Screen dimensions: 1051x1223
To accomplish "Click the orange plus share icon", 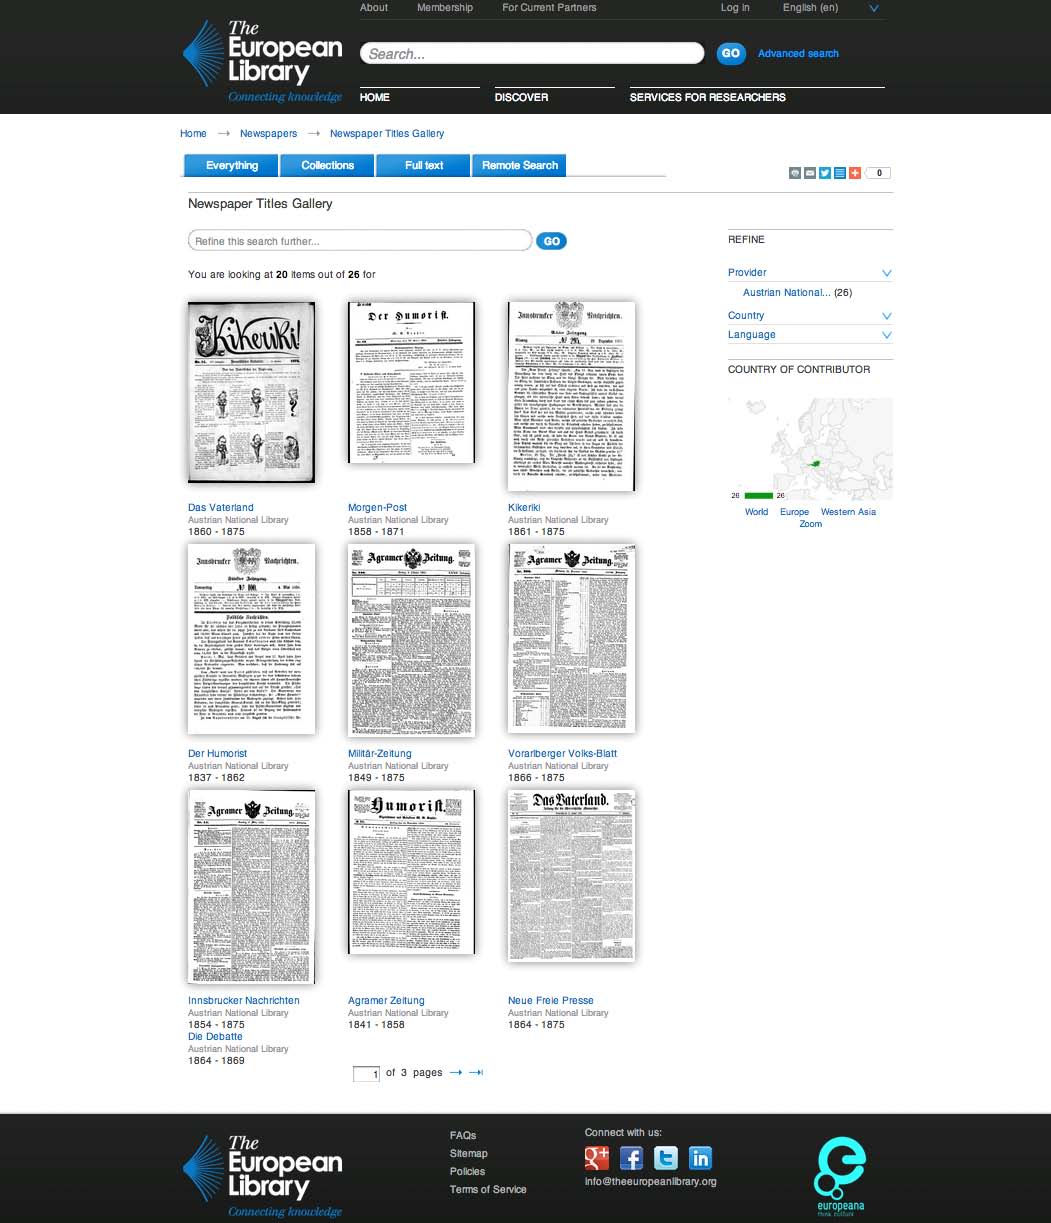I will point(854,173).
